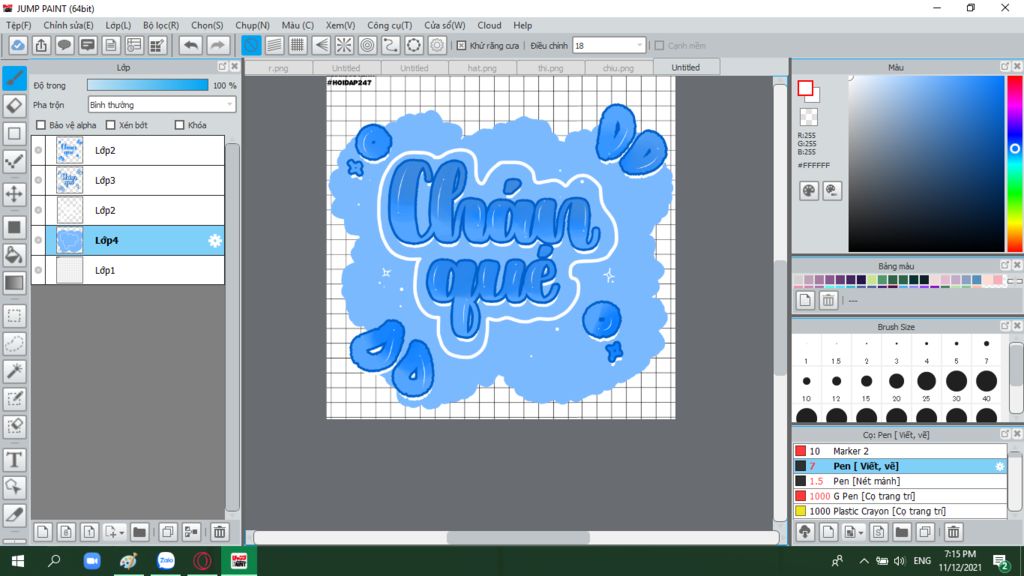Image resolution: width=1024 pixels, height=576 pixels.
Task: Select the Gradient tool
Action: point(14,283)
